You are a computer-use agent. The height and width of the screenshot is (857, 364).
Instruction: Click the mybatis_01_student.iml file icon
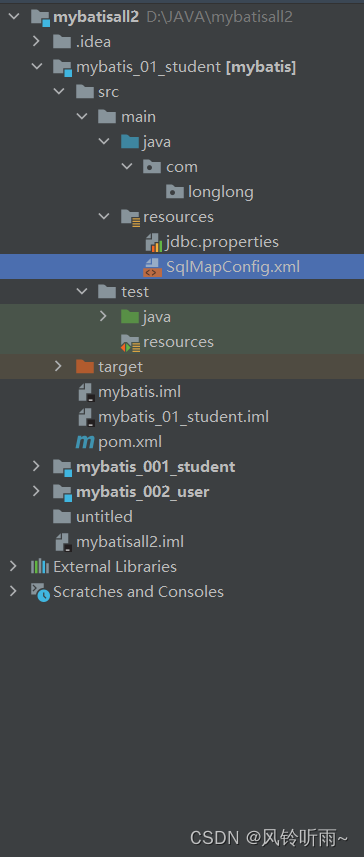pos(86,418)
